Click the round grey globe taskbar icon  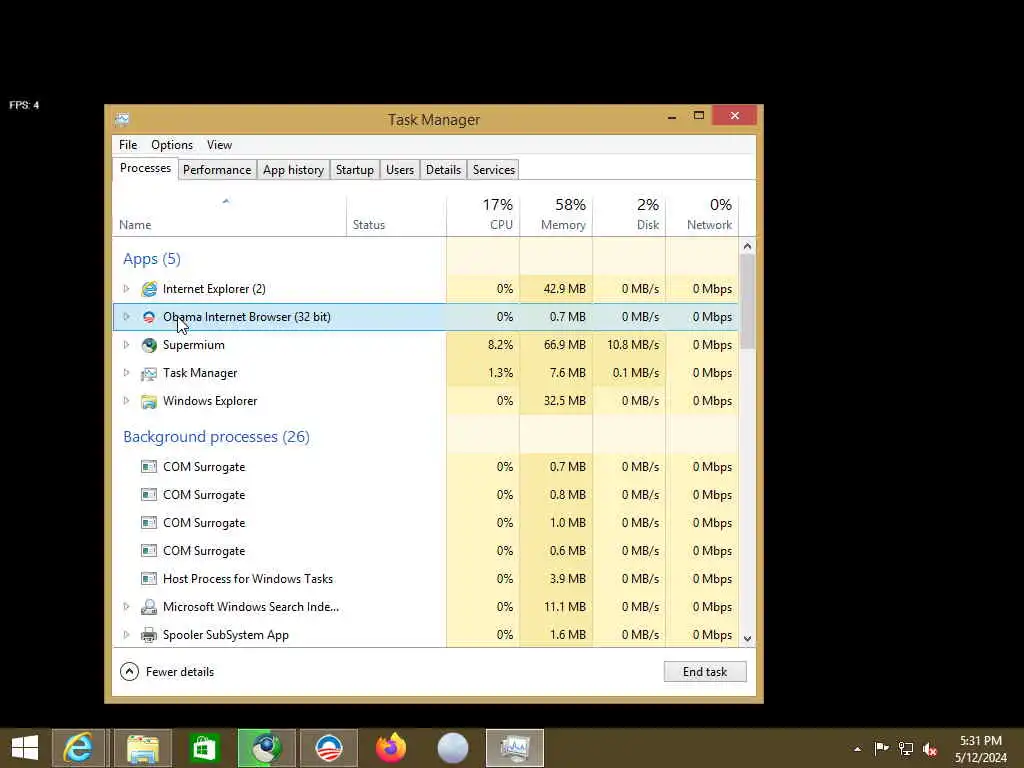(453, 748)
